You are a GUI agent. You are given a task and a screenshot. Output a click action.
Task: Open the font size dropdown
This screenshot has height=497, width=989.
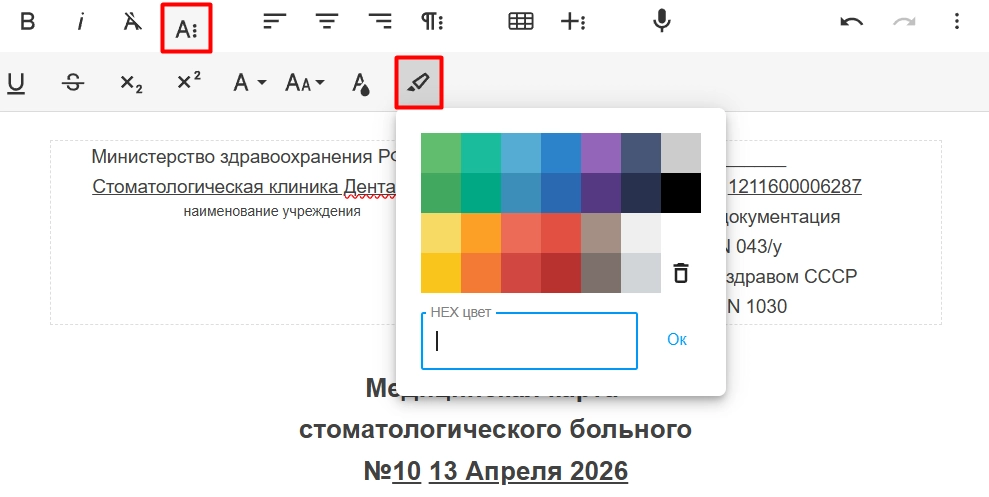[x=305, y=83]
